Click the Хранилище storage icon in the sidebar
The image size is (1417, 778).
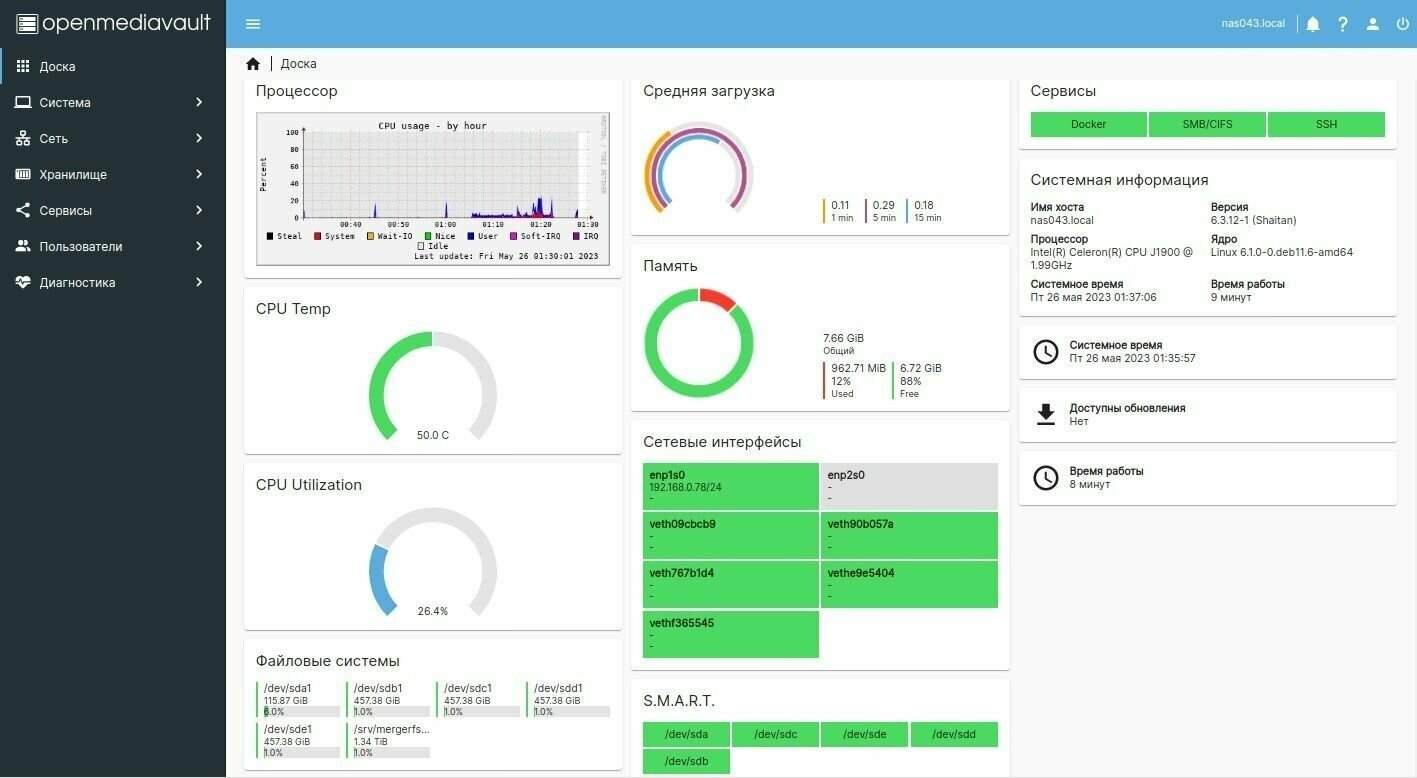click(23, 174)
